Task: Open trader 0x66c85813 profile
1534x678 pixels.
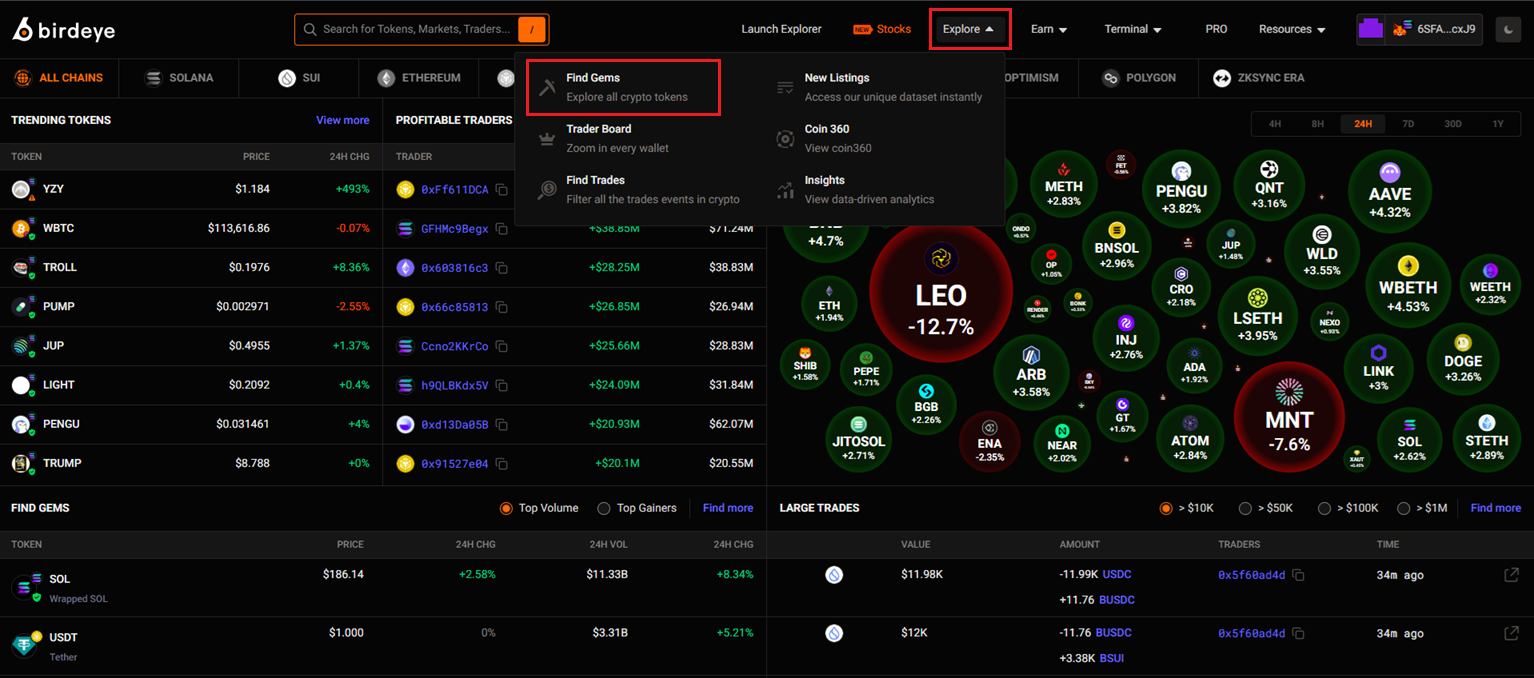Action: click(455, 307)
